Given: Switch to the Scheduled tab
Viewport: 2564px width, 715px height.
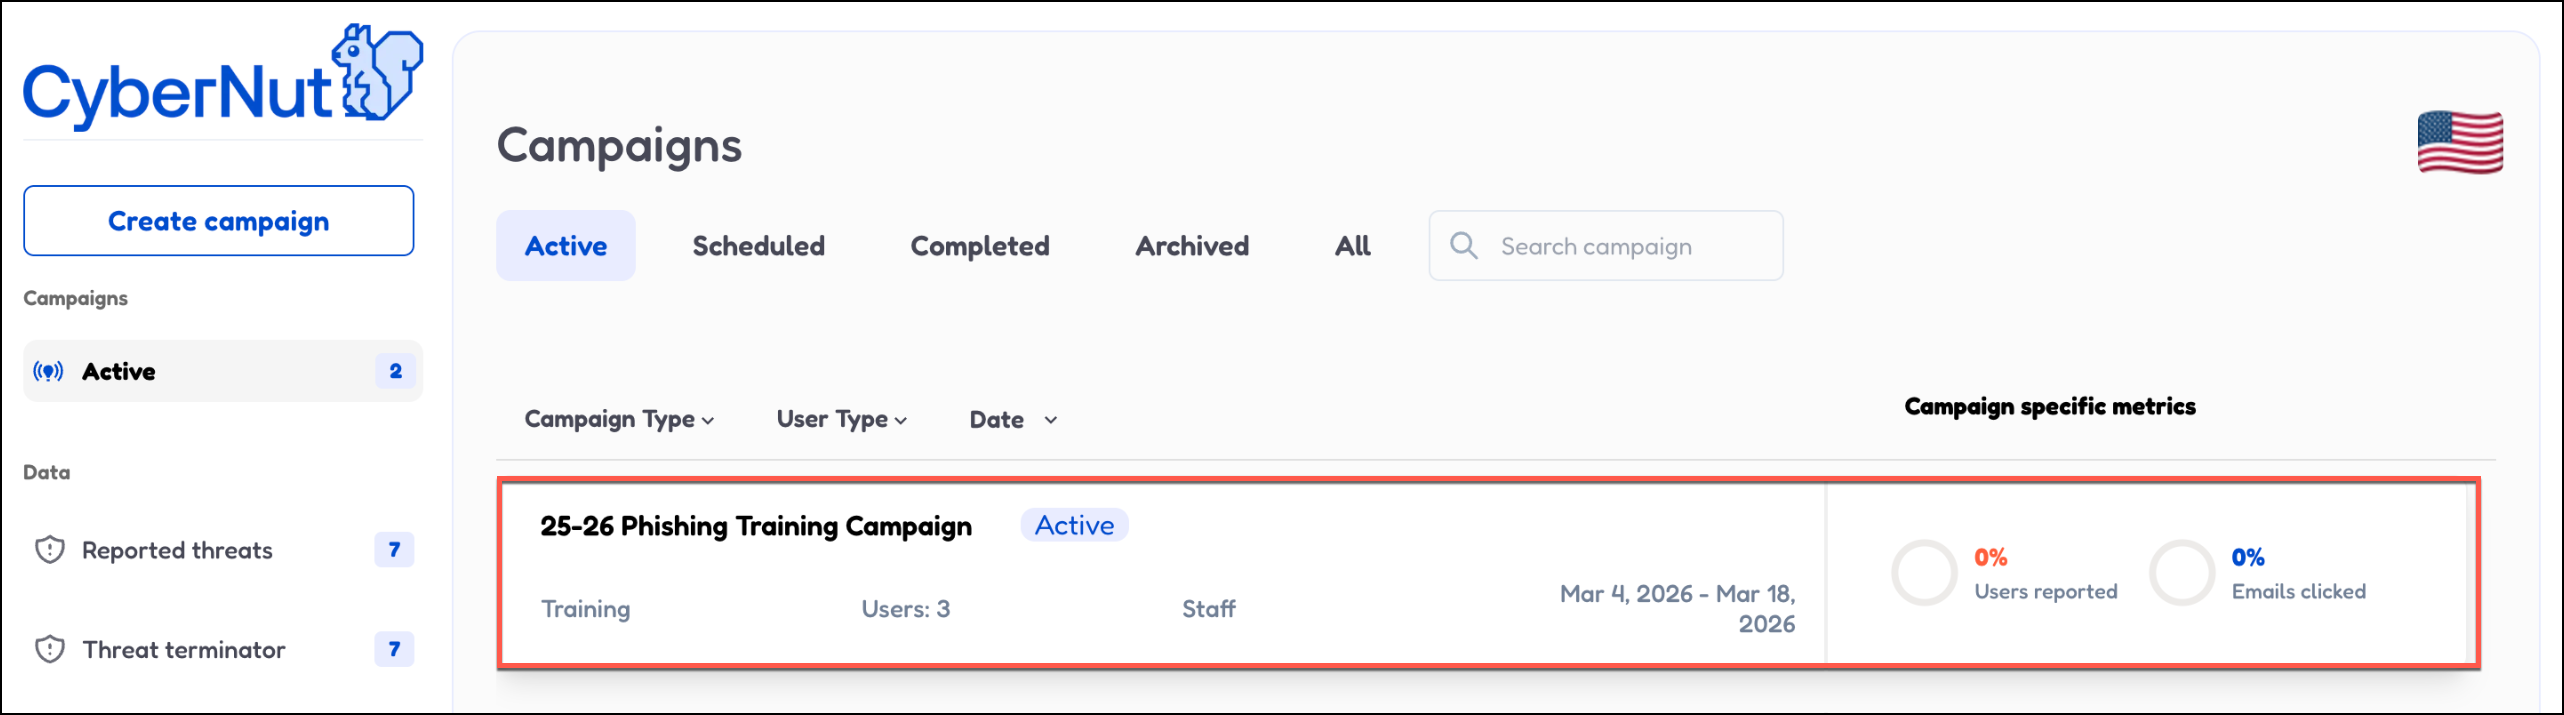Looking at the screenshot, I should pyautogui.click(x=758, y=246).
